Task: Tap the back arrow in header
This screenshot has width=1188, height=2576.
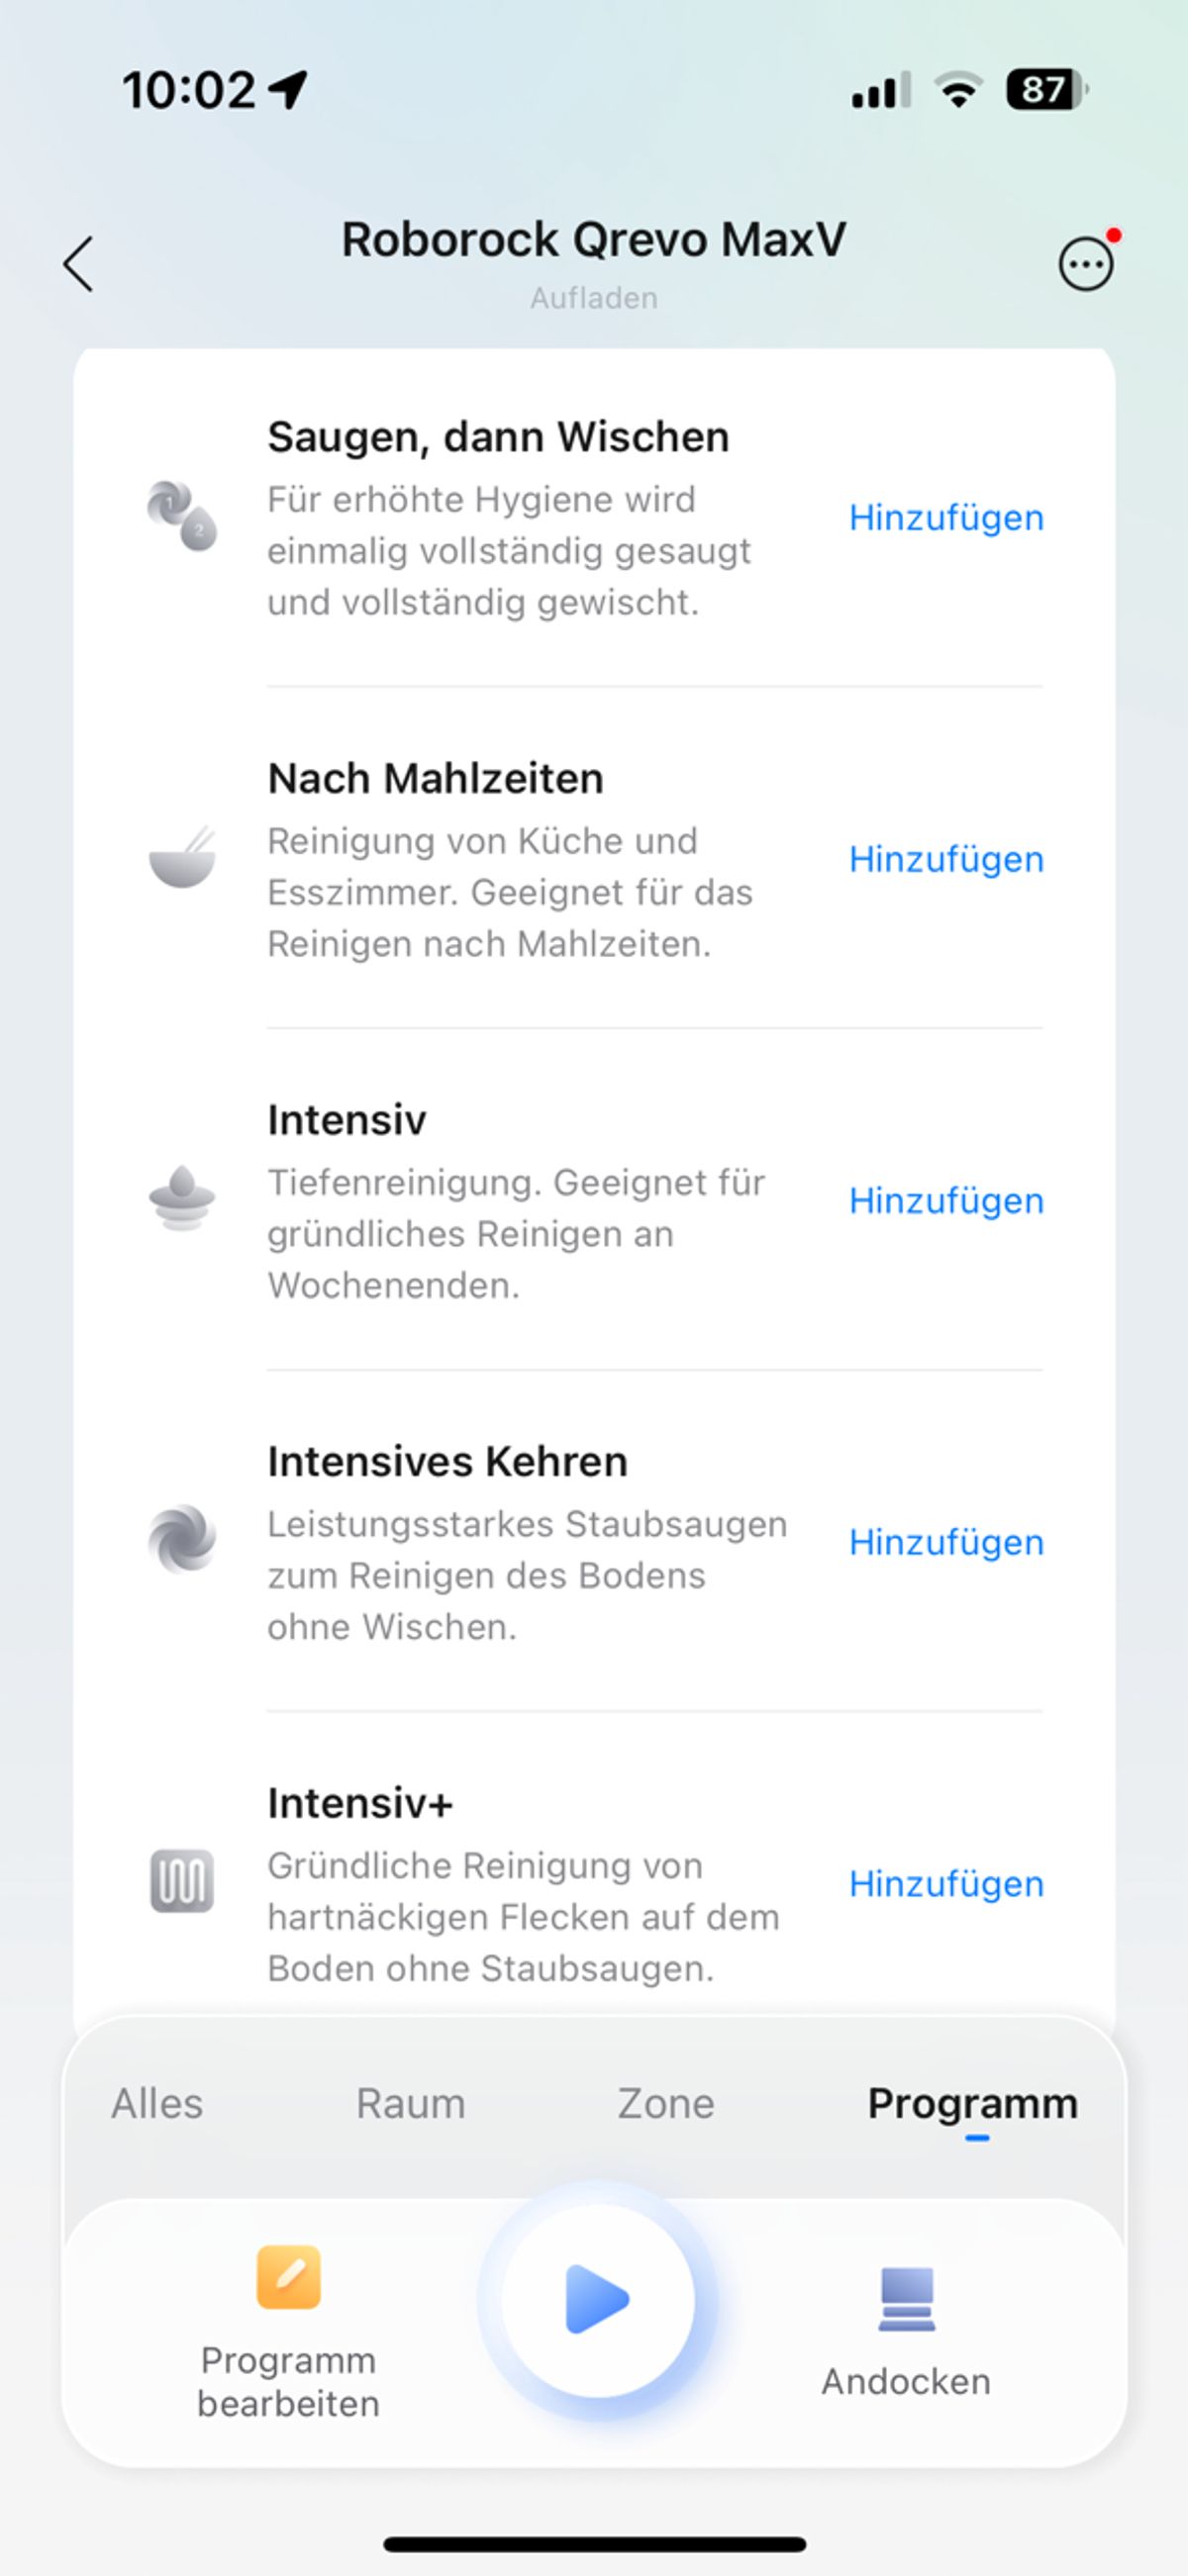Action: [x=78, y=264]
